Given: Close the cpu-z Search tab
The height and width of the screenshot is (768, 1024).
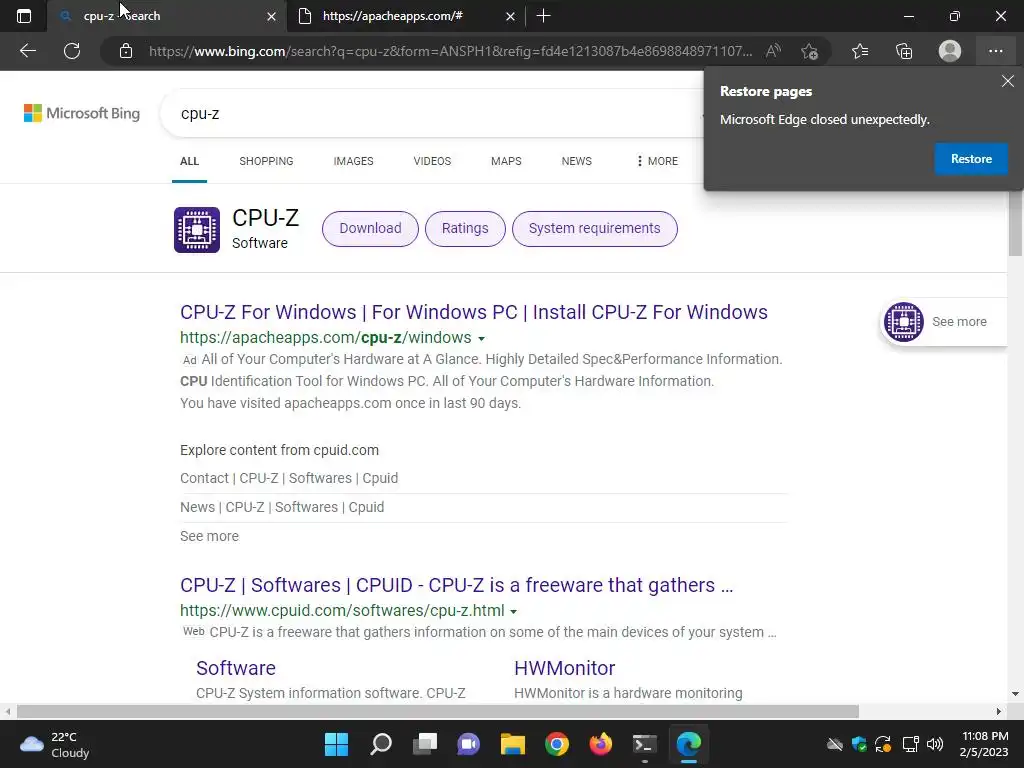Looking at the screenshot, I should 272,16.
